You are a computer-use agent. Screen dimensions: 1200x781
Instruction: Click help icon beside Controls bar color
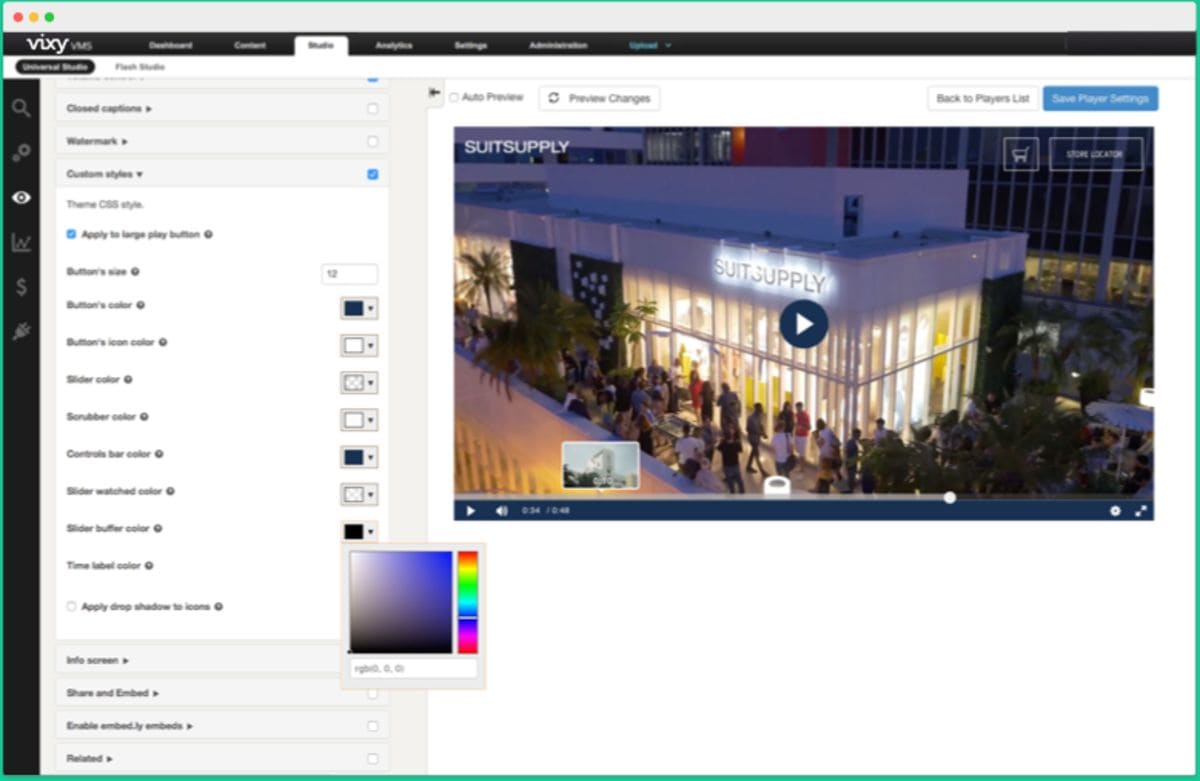[159, 454]
